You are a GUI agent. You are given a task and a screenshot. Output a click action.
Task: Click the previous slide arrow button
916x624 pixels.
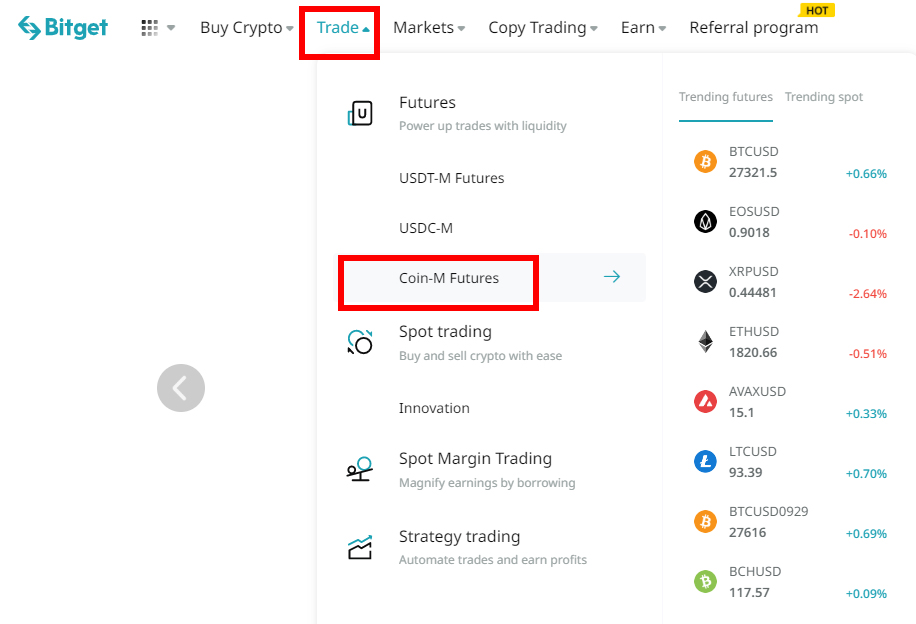click(181, 388)
